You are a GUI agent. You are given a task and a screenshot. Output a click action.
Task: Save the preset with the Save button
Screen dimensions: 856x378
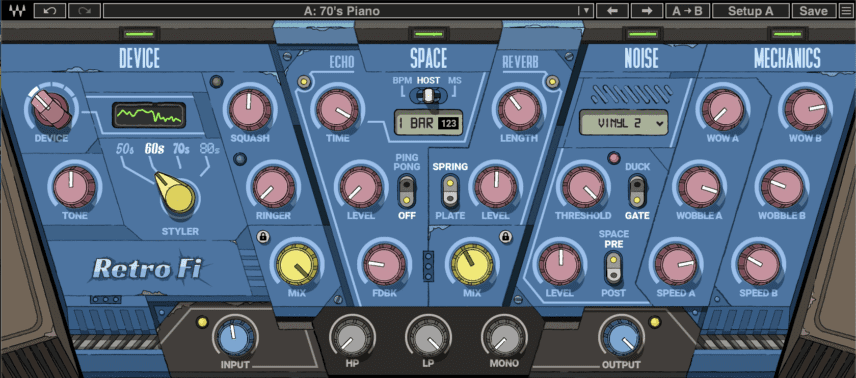click(813, 10)
